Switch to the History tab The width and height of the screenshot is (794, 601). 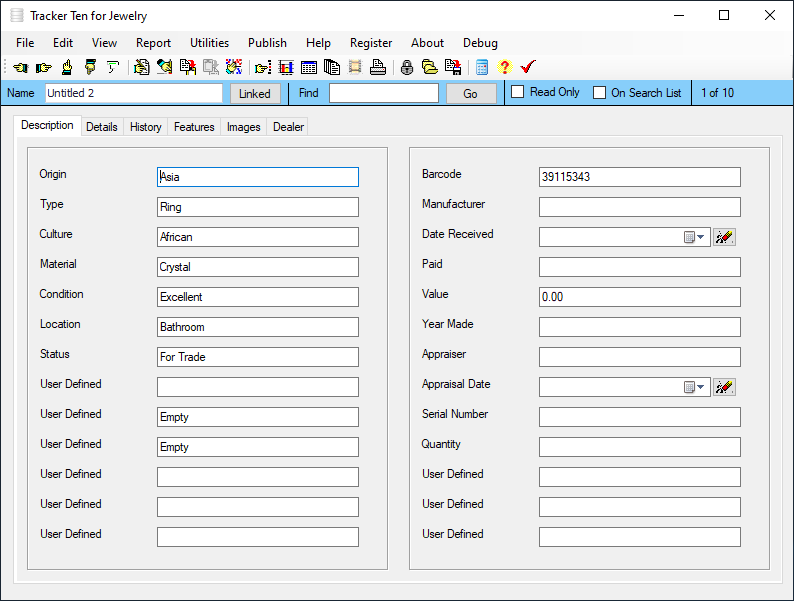(x=146, y=127)
